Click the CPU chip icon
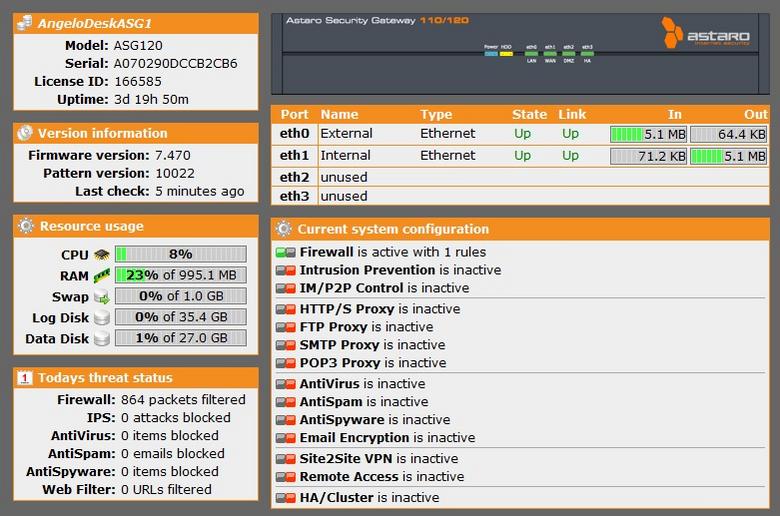The image size is (780, 516). tap(101, 255)
